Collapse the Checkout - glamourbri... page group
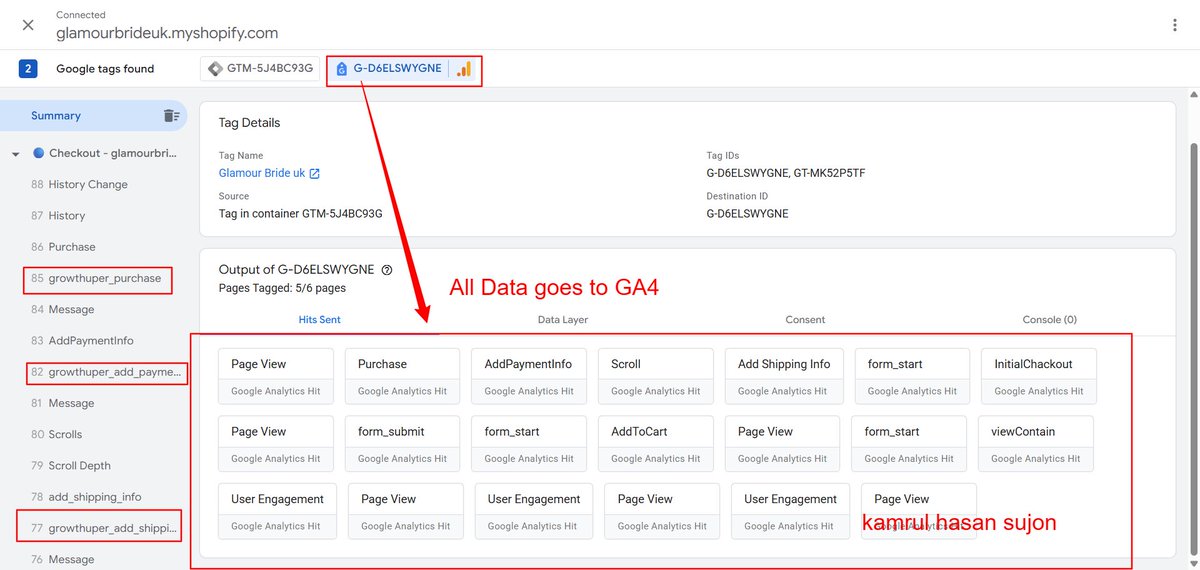 15,154
